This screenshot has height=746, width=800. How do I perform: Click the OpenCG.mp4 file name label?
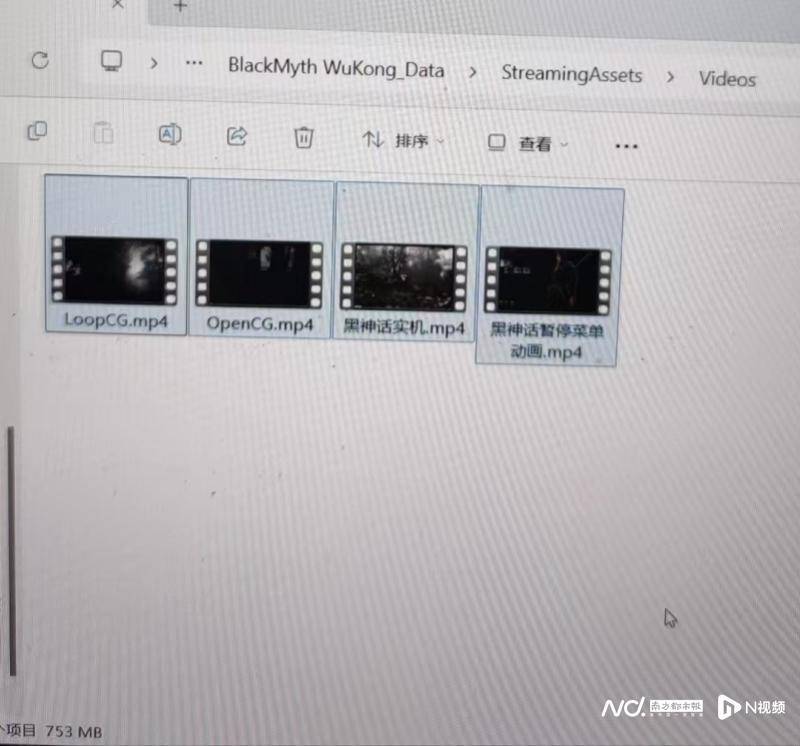pyautogui.click(x=260, y=324)
